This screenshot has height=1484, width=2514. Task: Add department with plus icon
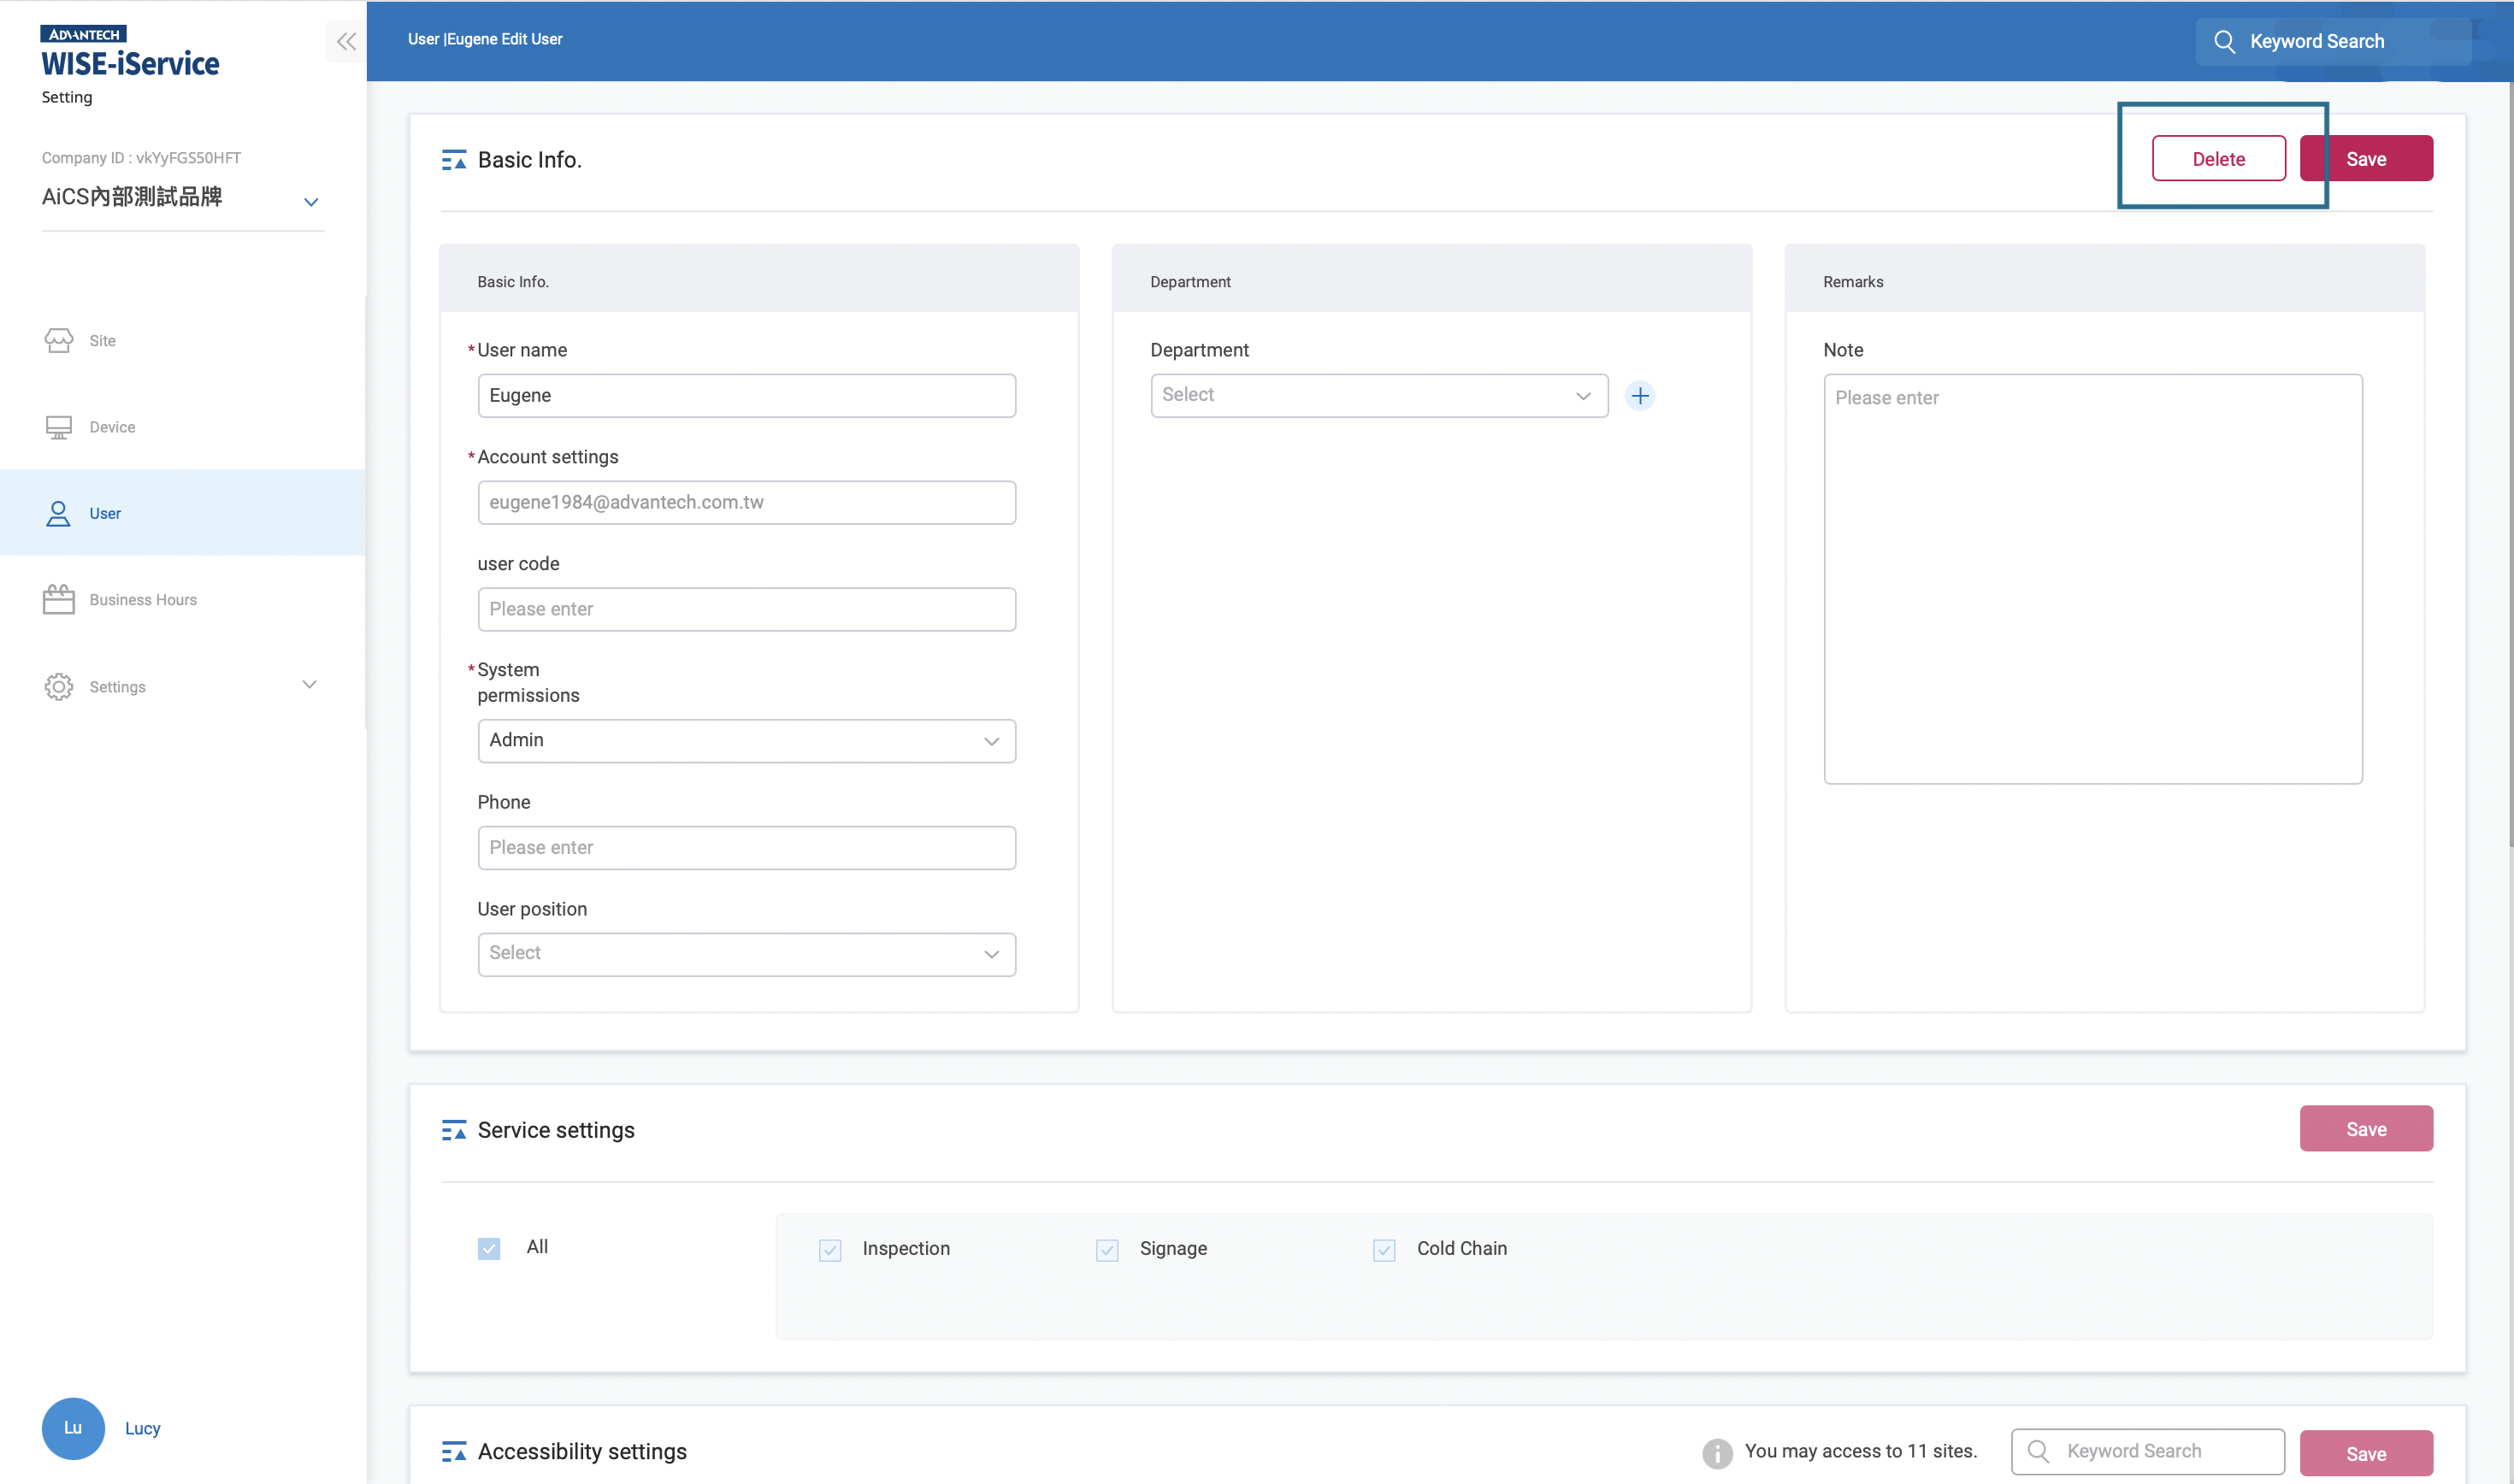1639,396
